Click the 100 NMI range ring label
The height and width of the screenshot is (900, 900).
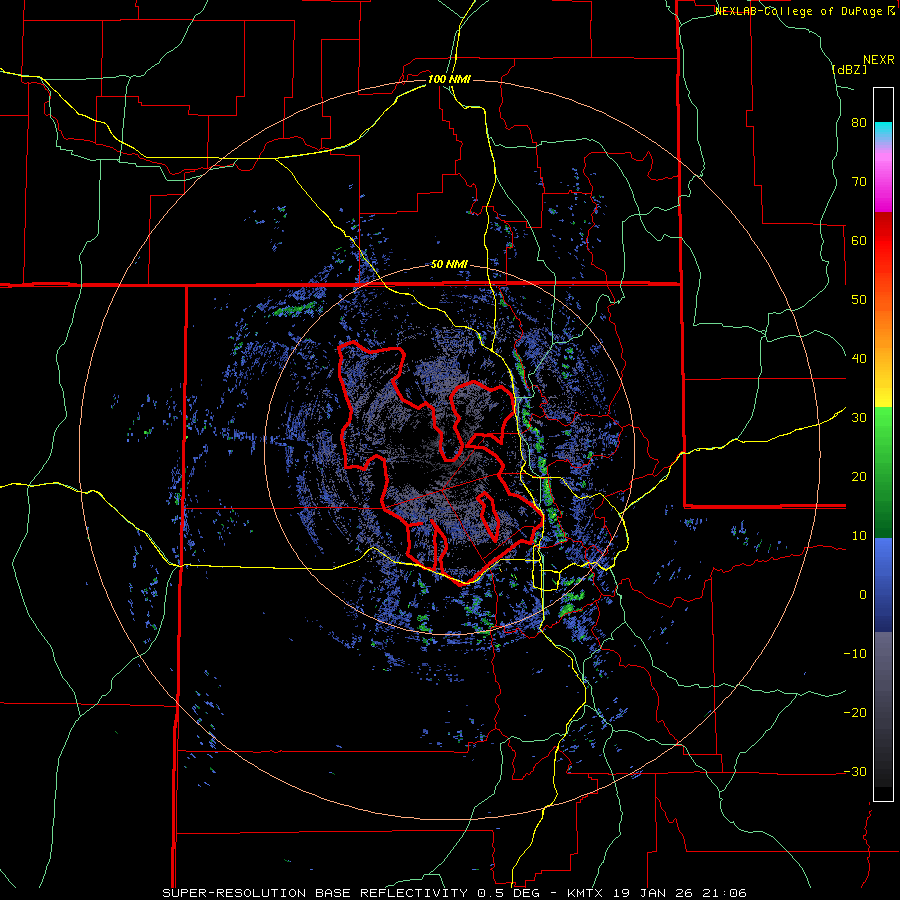(x=449, y=79)
